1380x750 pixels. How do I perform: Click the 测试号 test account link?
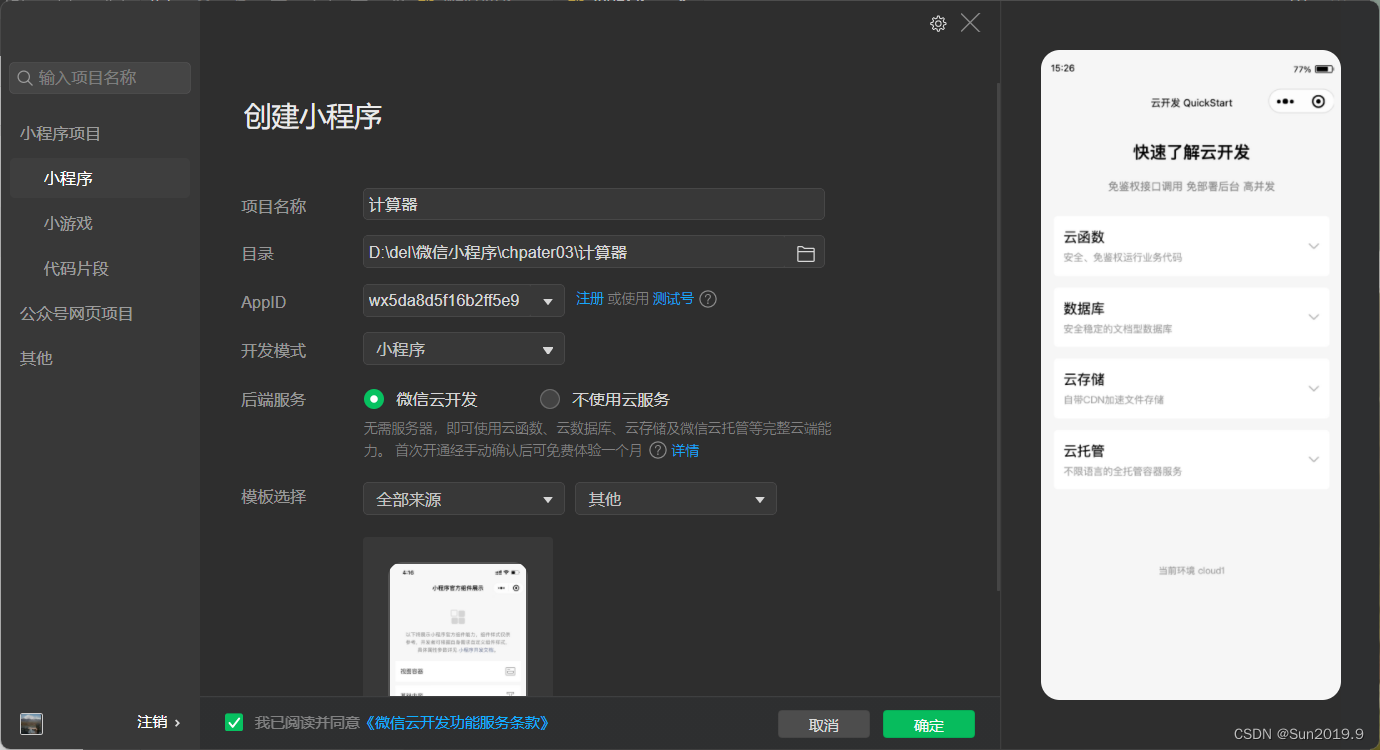673,299
